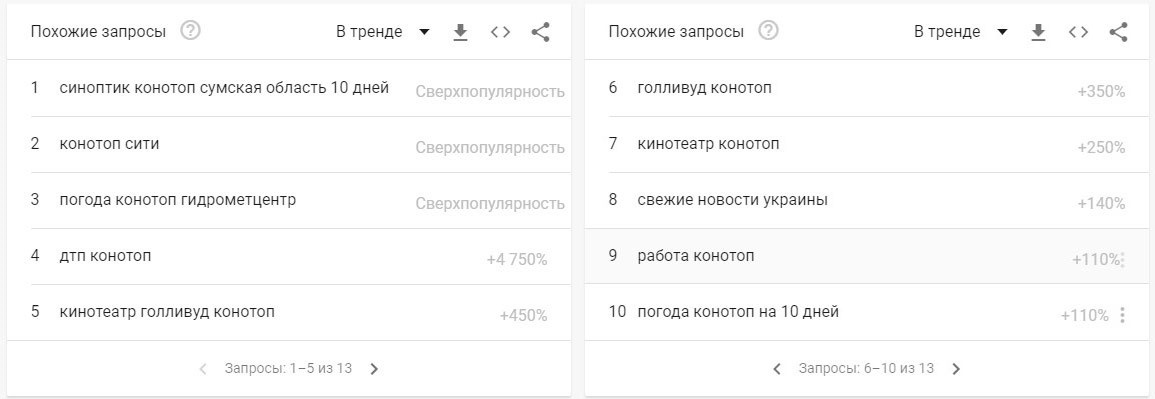Share the right related queries panel
1155x399 pixels.
(1119, 32)
